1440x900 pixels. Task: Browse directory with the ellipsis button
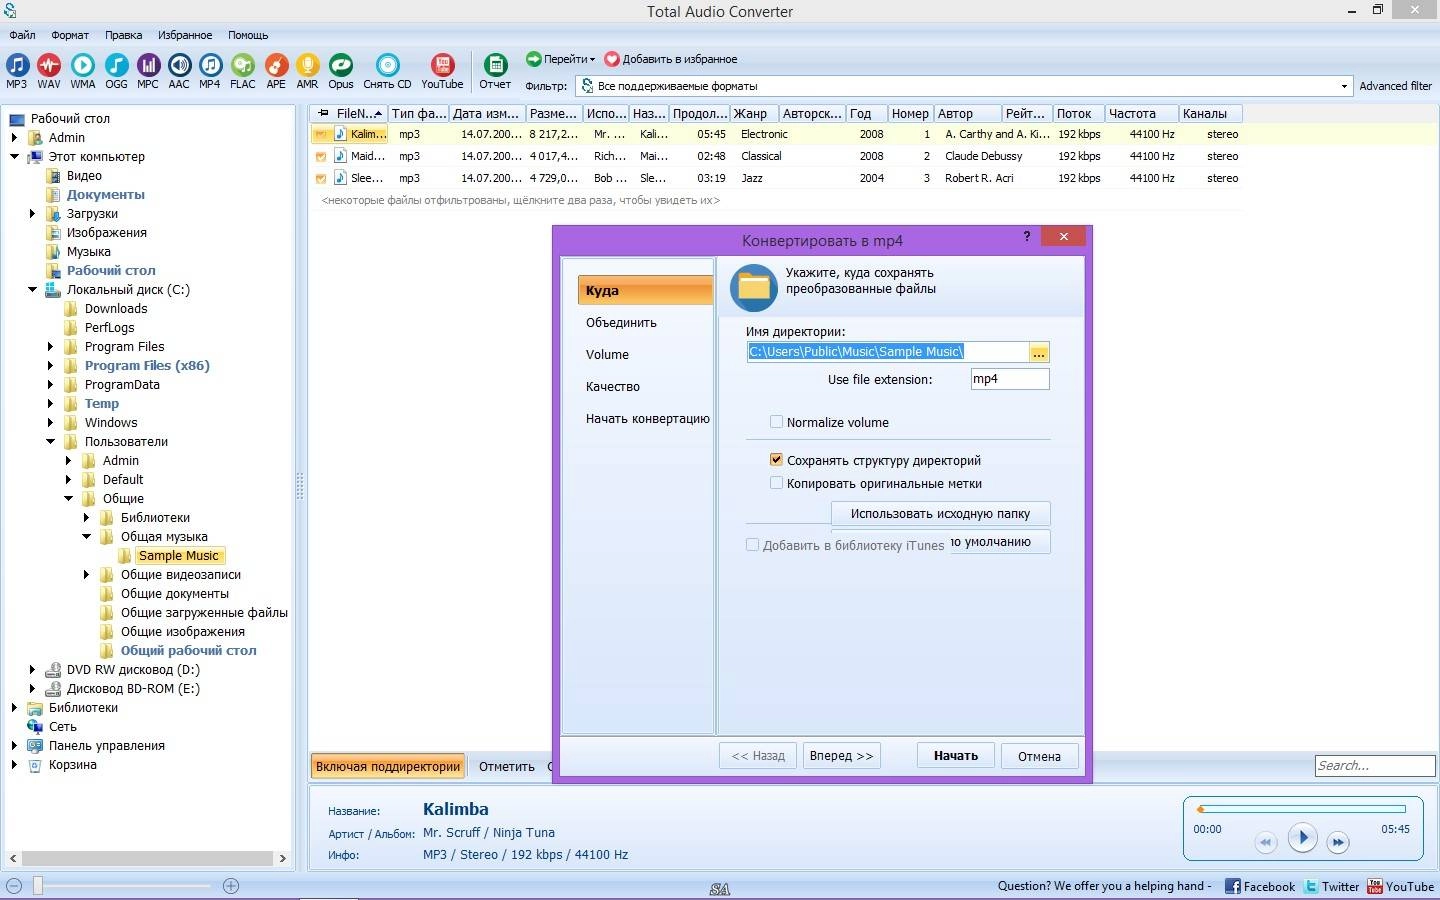pyautogui.click(x=1039, y=352)
